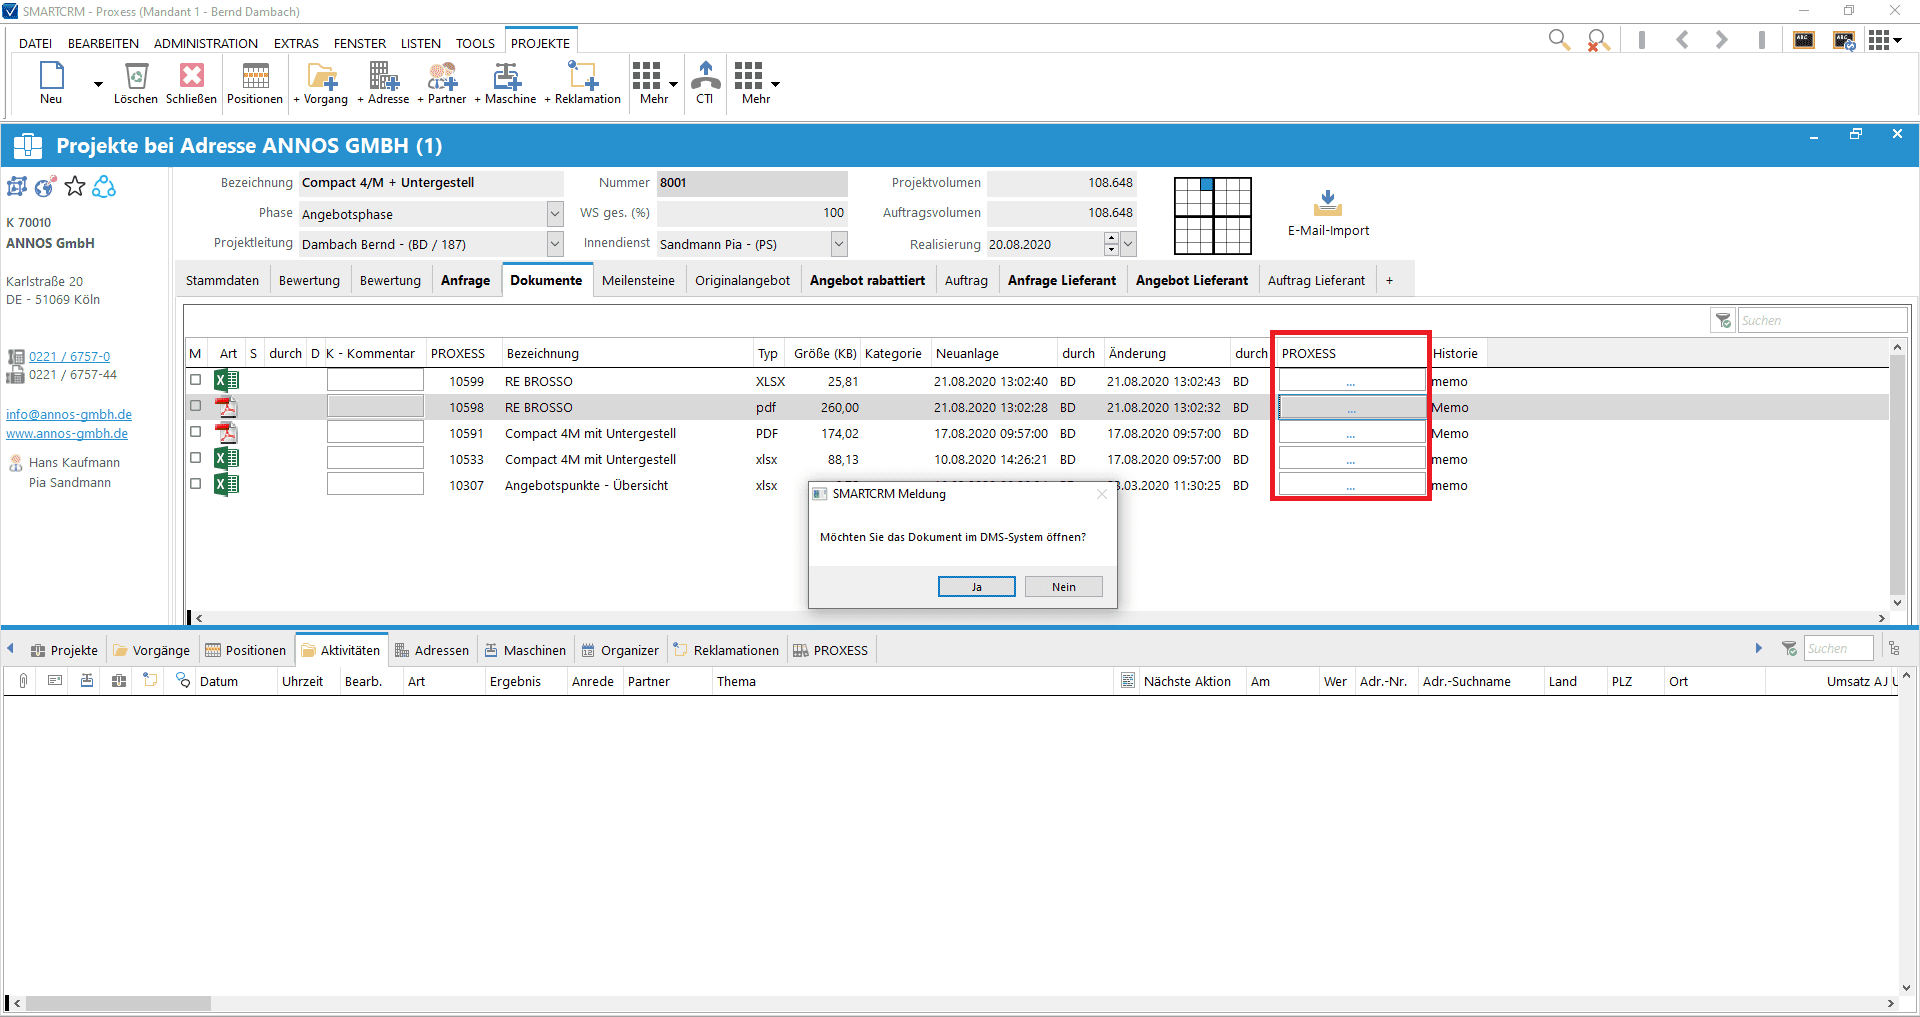Check the box for document 10599

[196, 380]
